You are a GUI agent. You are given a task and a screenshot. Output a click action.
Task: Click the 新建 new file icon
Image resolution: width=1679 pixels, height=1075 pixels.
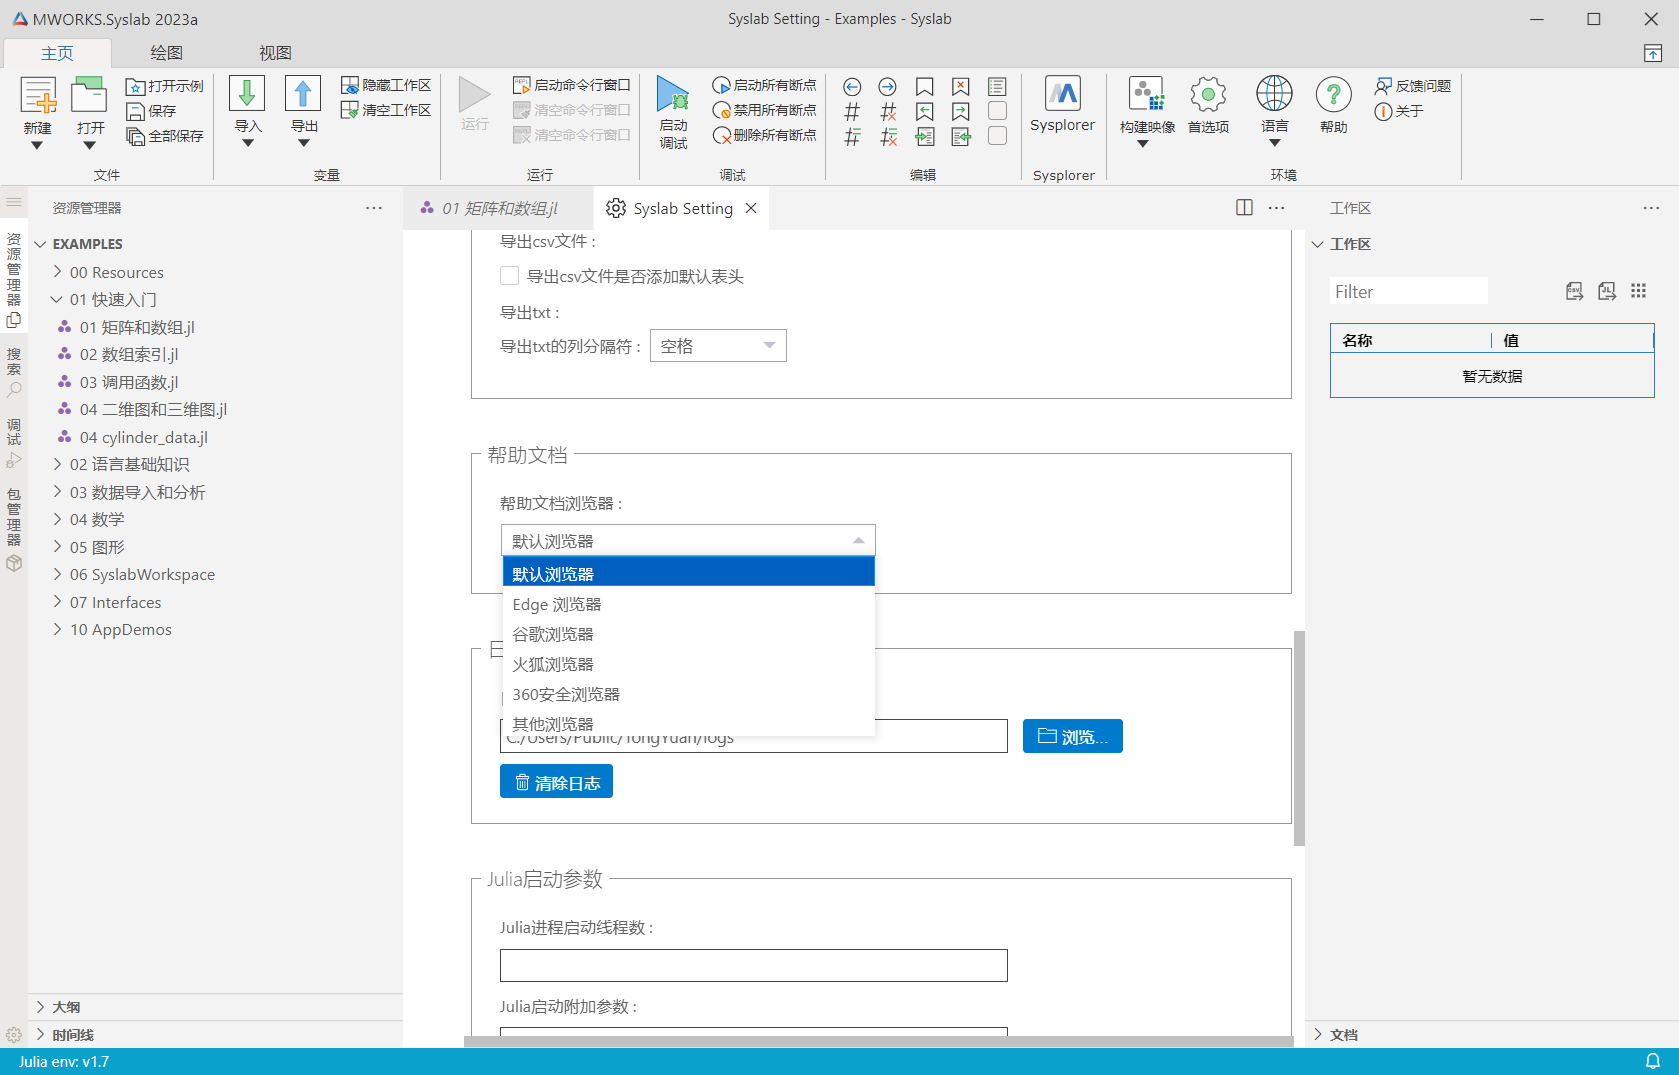pos(38,97)
